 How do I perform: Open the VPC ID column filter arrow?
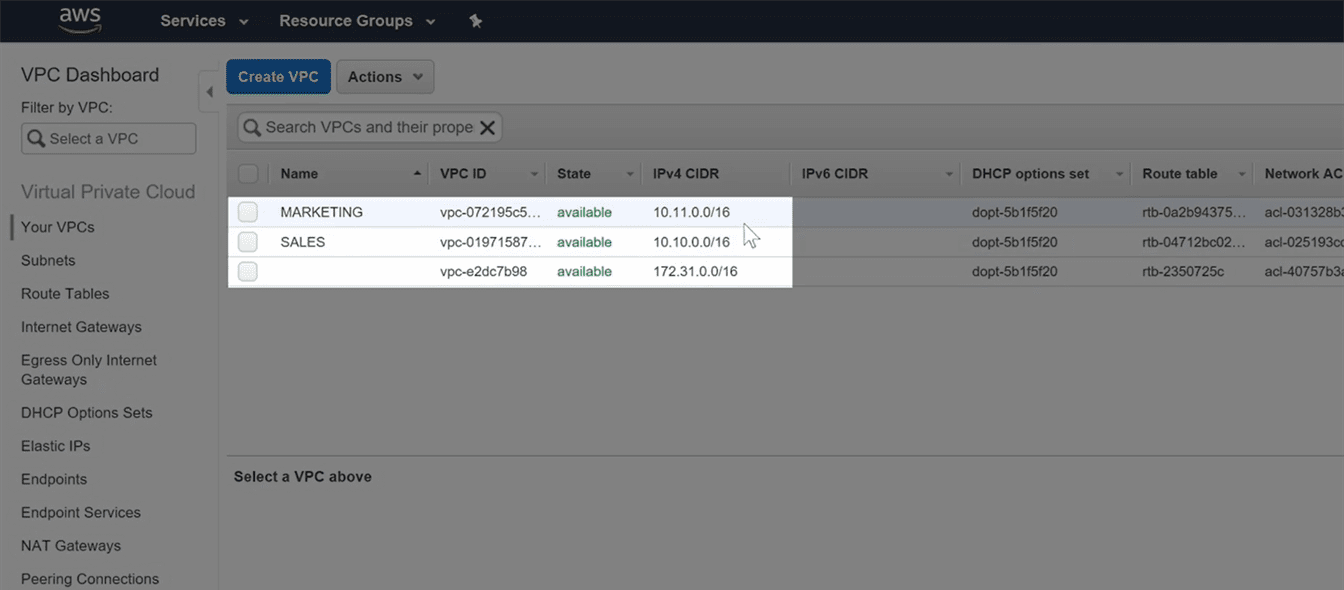[535, 174]
